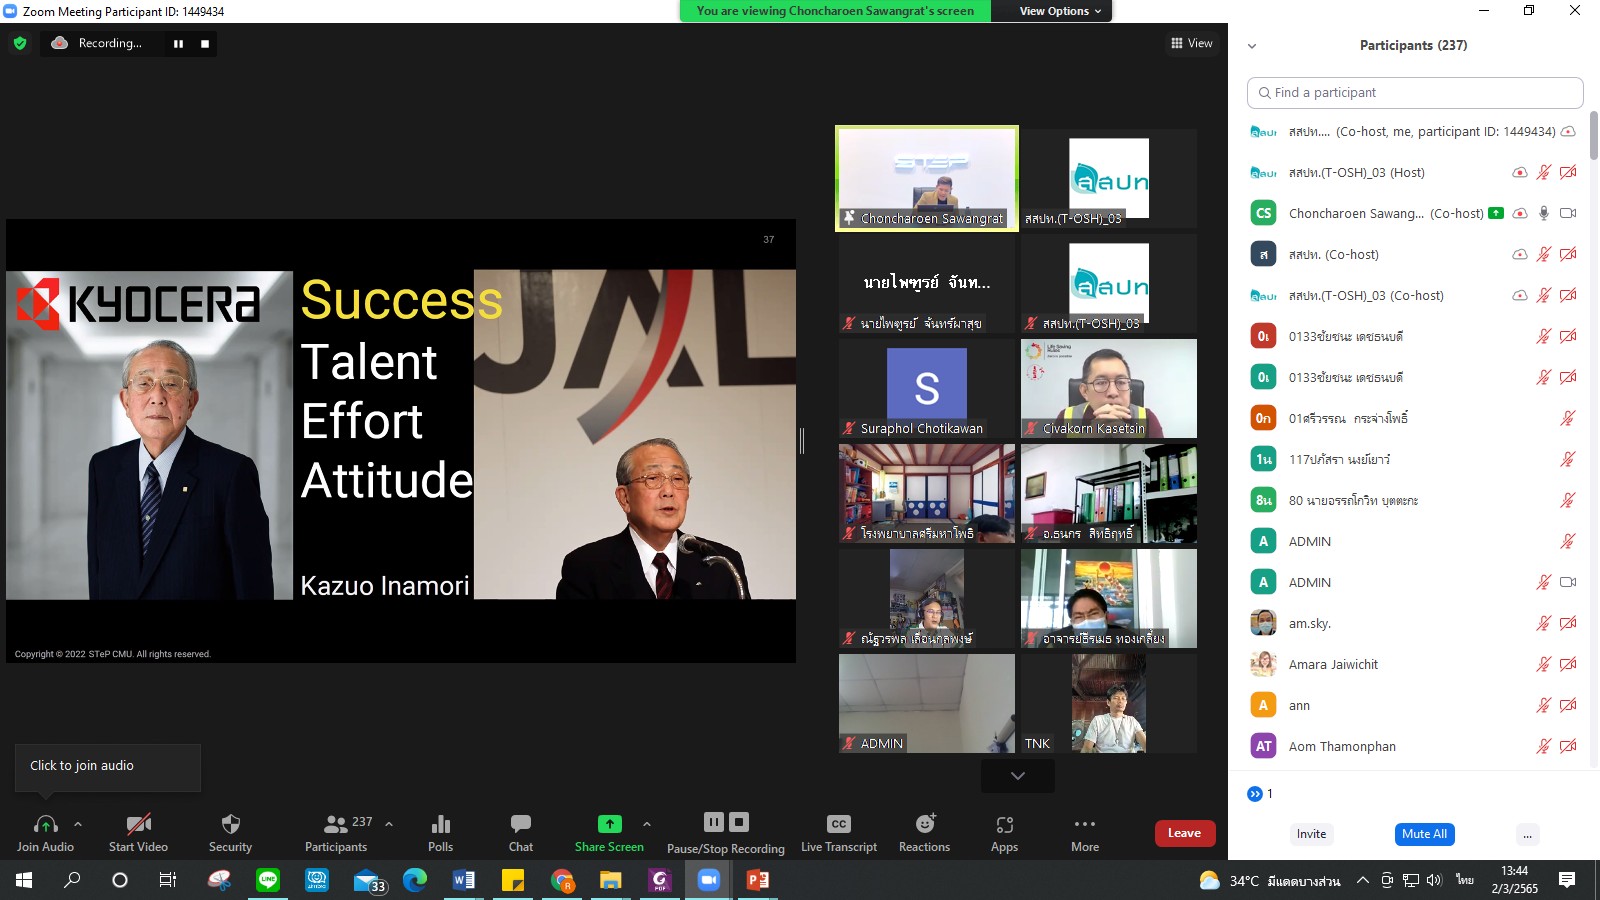This screenshot has height=900, width=1600.
Task: Open the Polls icon
Action: 440,824
